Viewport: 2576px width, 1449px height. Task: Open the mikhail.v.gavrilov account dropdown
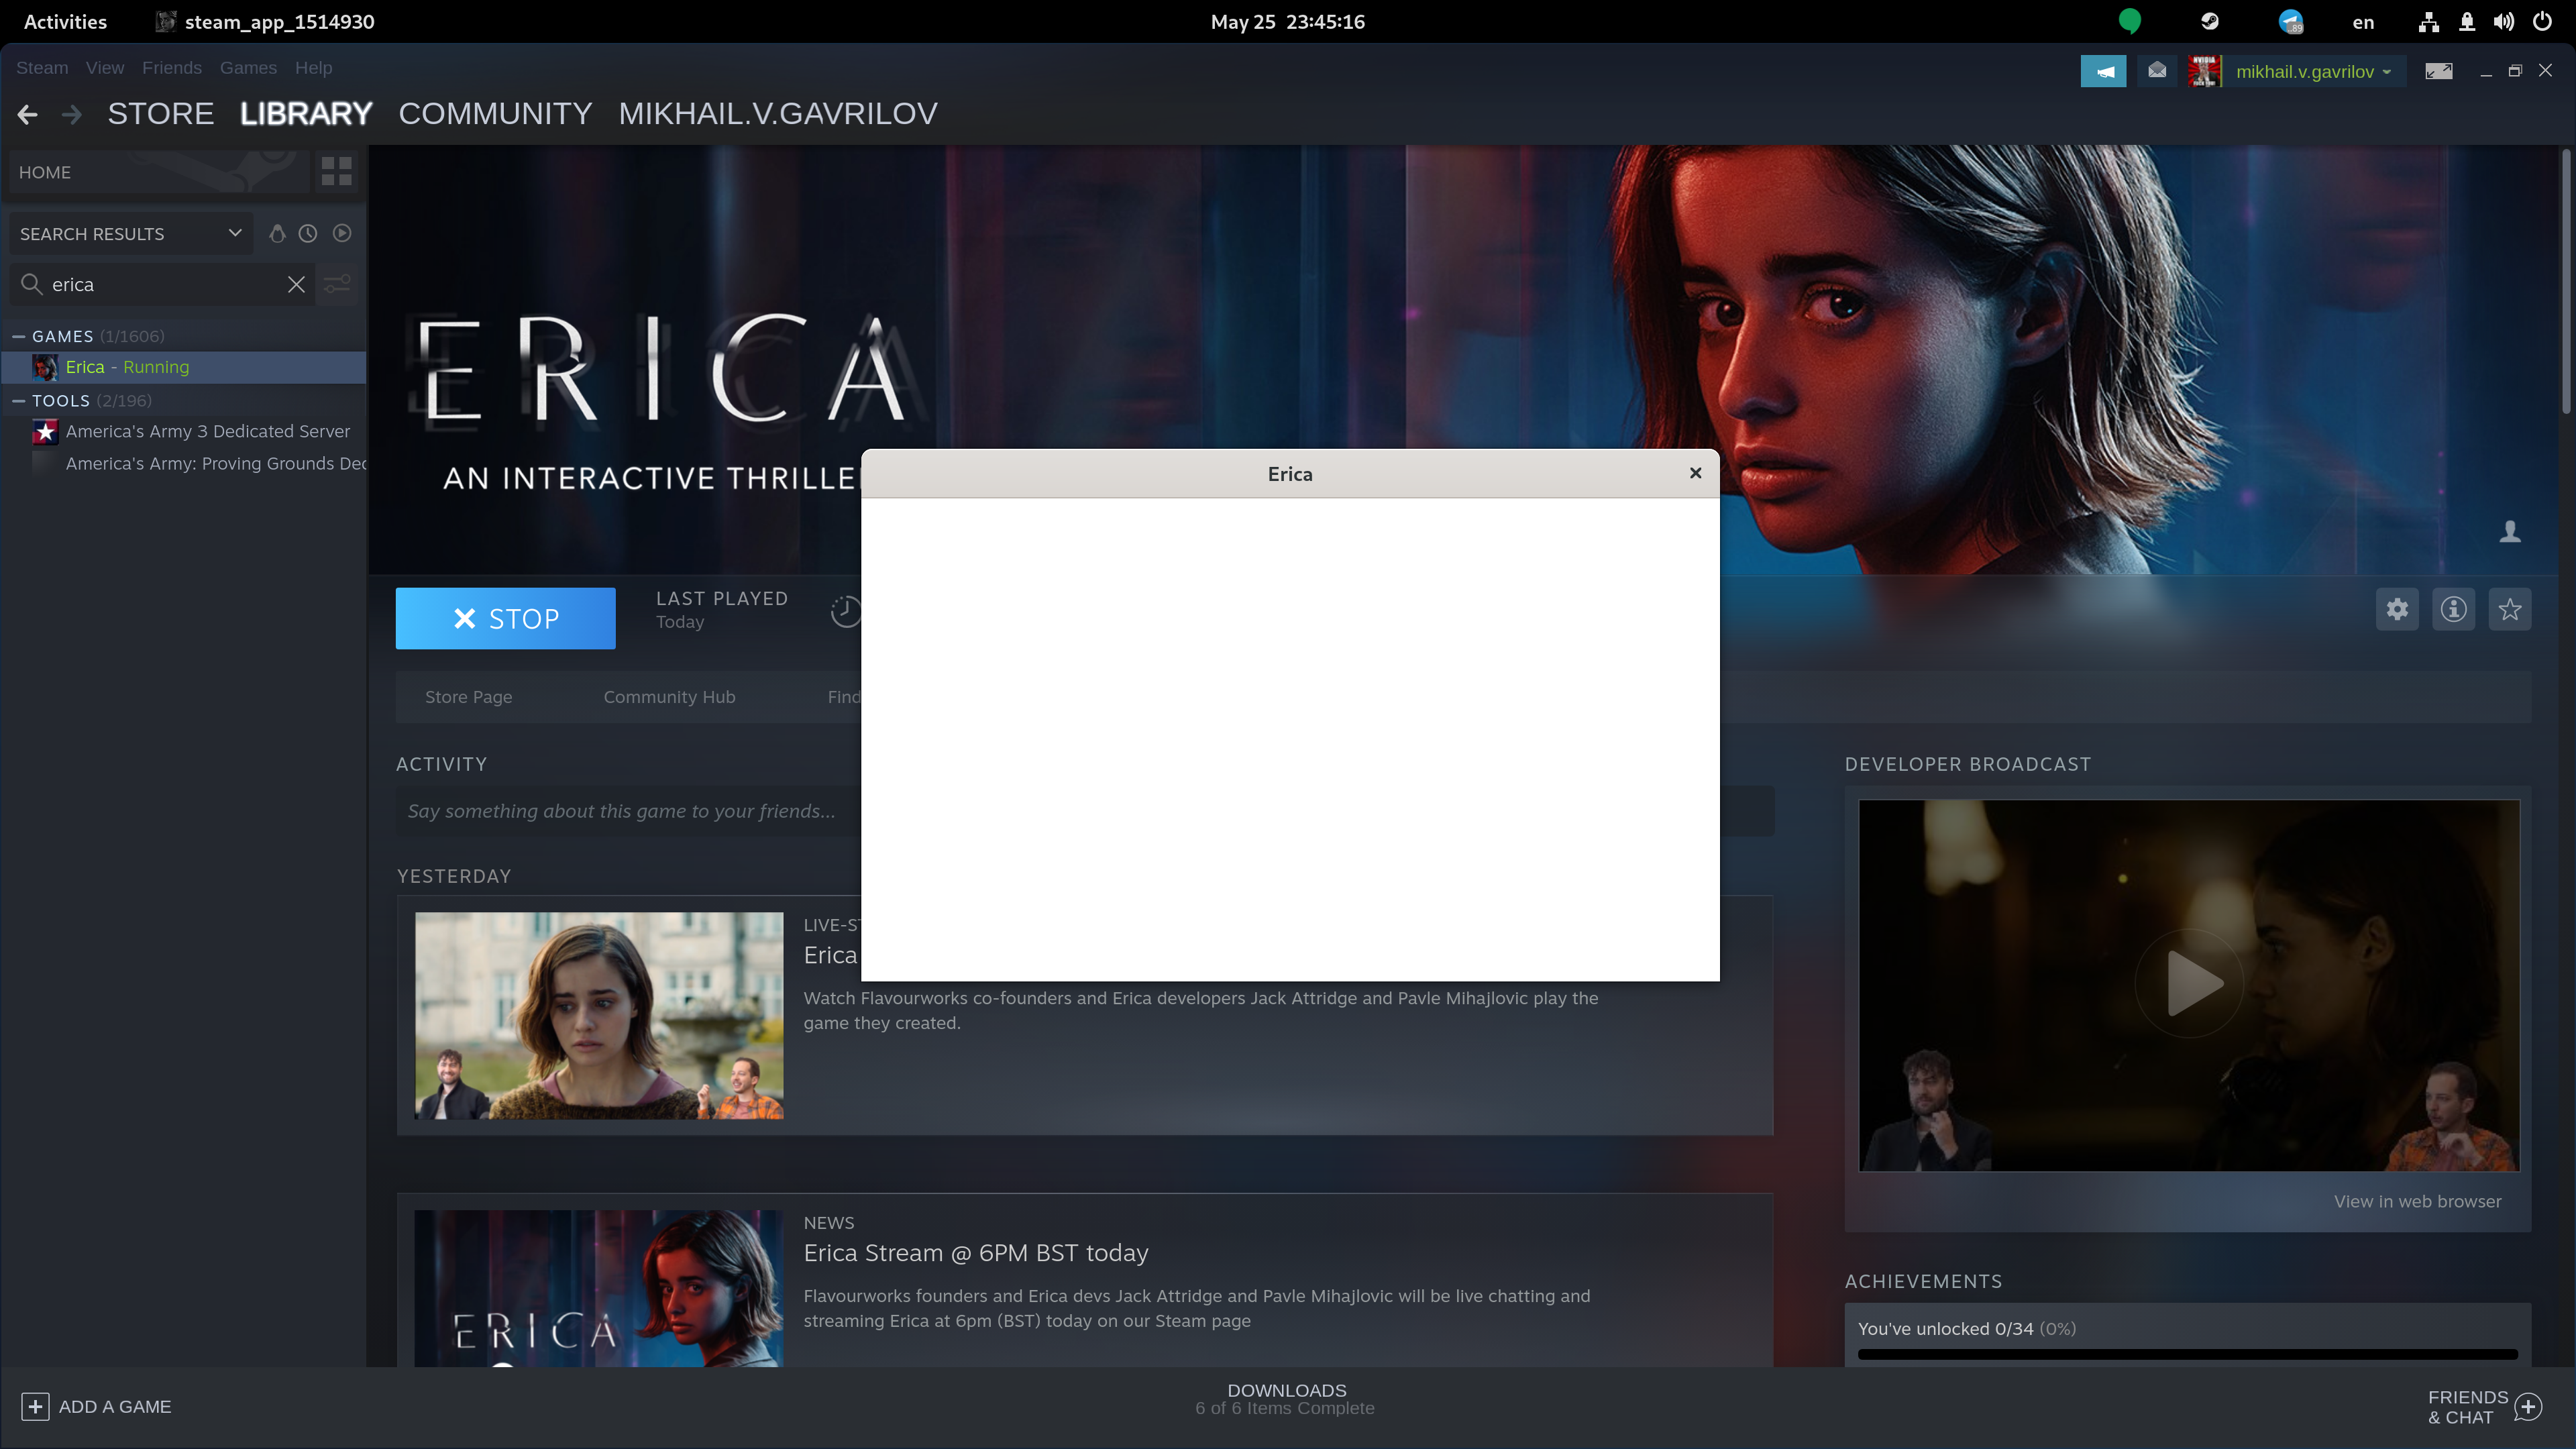[x=2313, y=71]
